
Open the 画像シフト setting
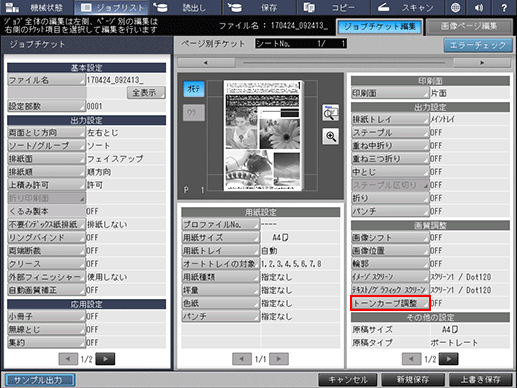(390, 238)
